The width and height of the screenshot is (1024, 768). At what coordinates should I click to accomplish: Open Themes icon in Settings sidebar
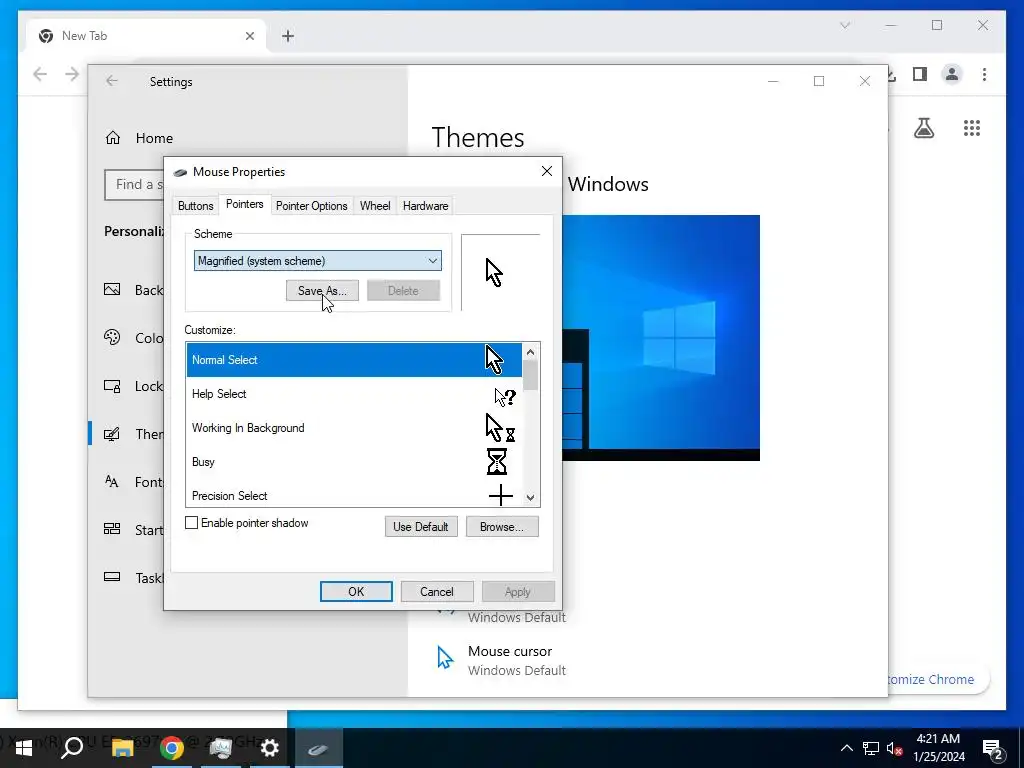[x=112, y=434]
